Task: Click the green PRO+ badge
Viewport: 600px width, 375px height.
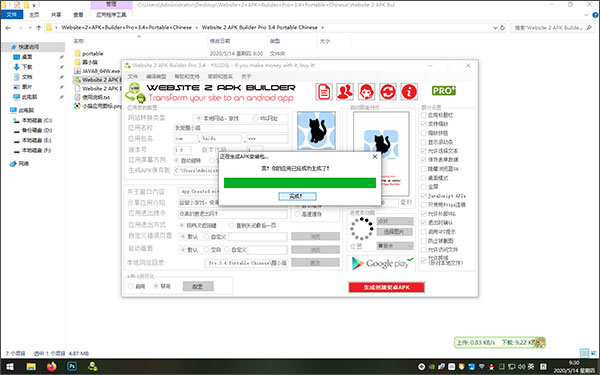Action: tap(443, 91)
